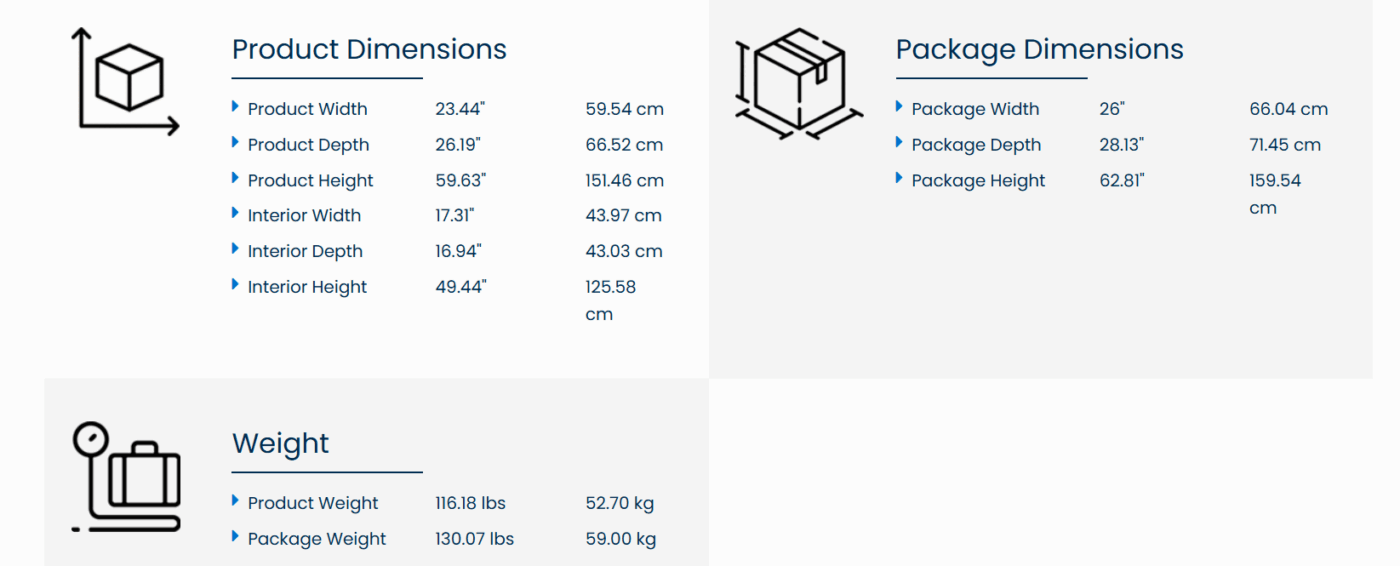Select the Product Weight 116.18 lbs value
The height and width of the screenshot is (566, 1400).
(470, 503)
